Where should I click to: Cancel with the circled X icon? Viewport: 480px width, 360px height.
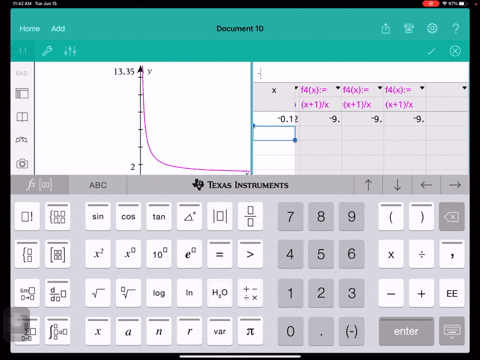(455, 51)
